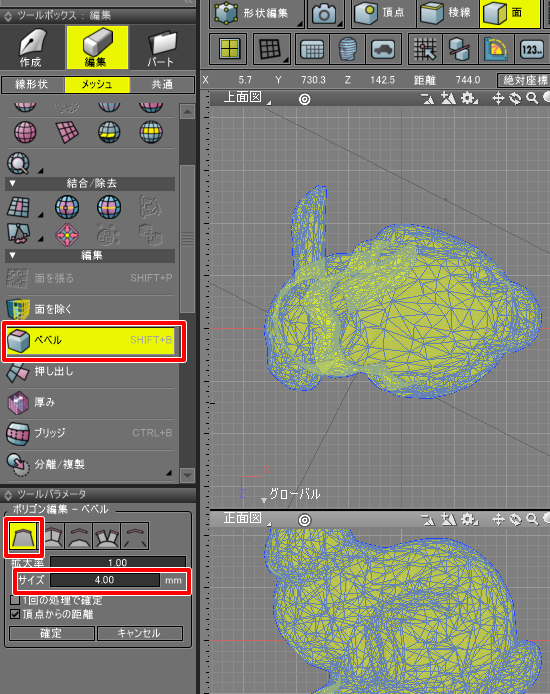This screenshot has width=550, height=694.
Task: Open the メッシュ tab
Action: [x=97, y=85]
